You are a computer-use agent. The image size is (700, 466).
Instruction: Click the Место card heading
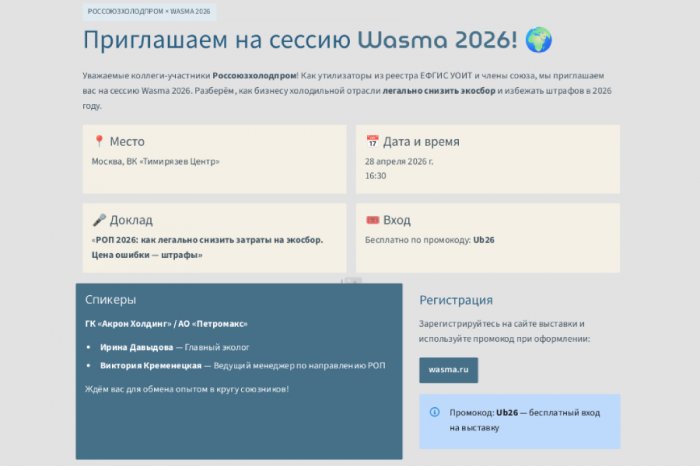[x=127, y=141]
